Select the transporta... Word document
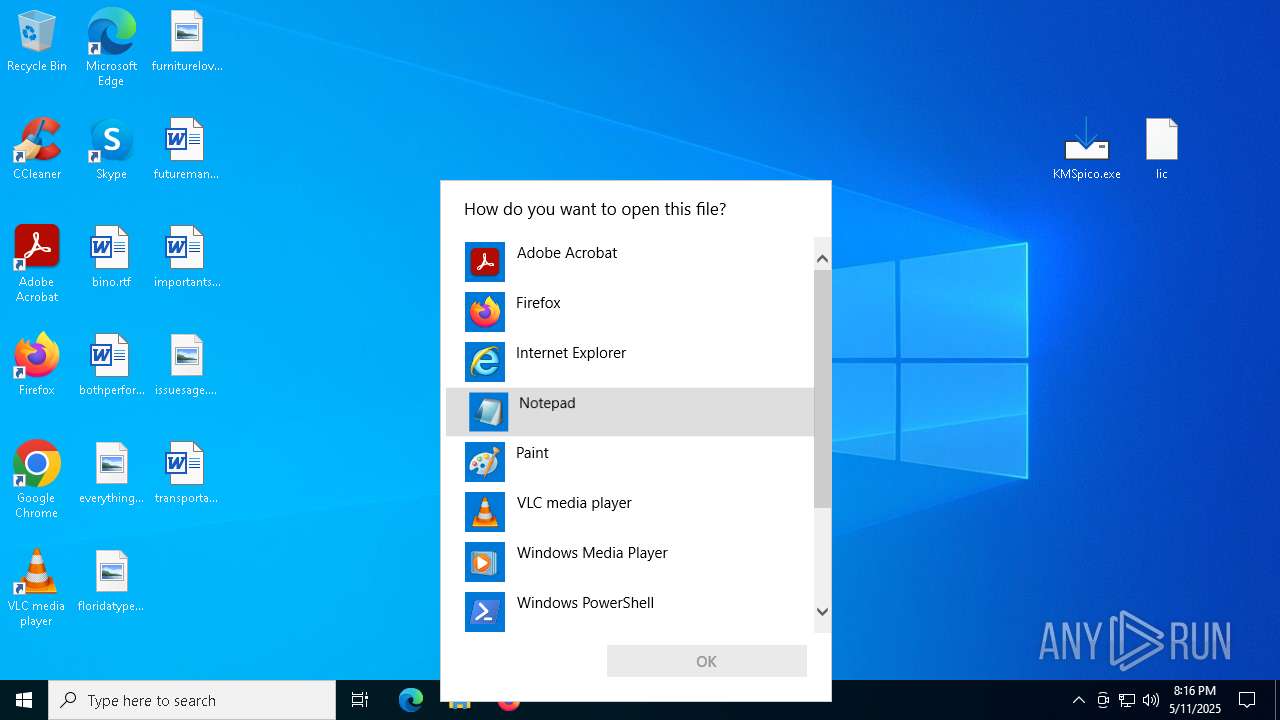The image size is (1280, 720). click(x=186, y=473)
